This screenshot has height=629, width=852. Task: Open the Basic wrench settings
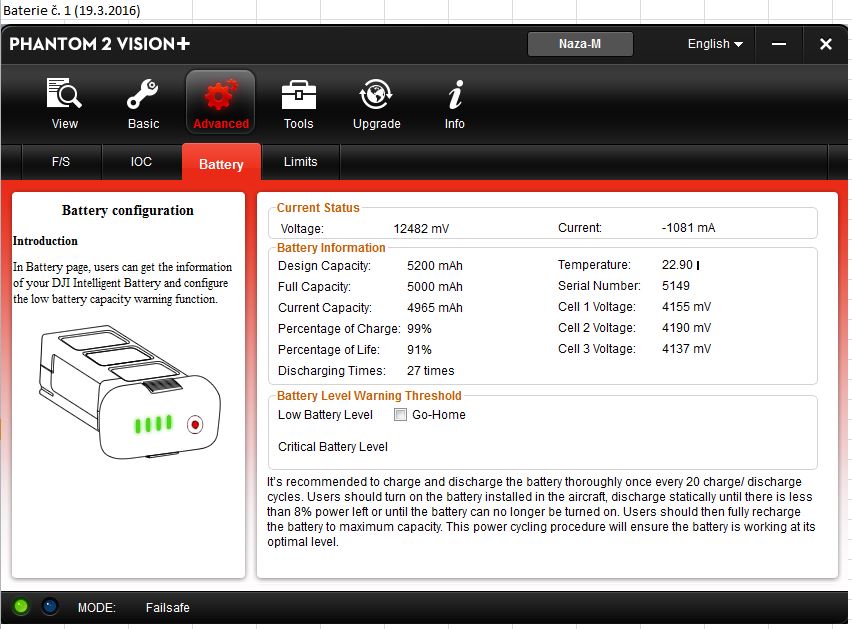coord(143,104)
